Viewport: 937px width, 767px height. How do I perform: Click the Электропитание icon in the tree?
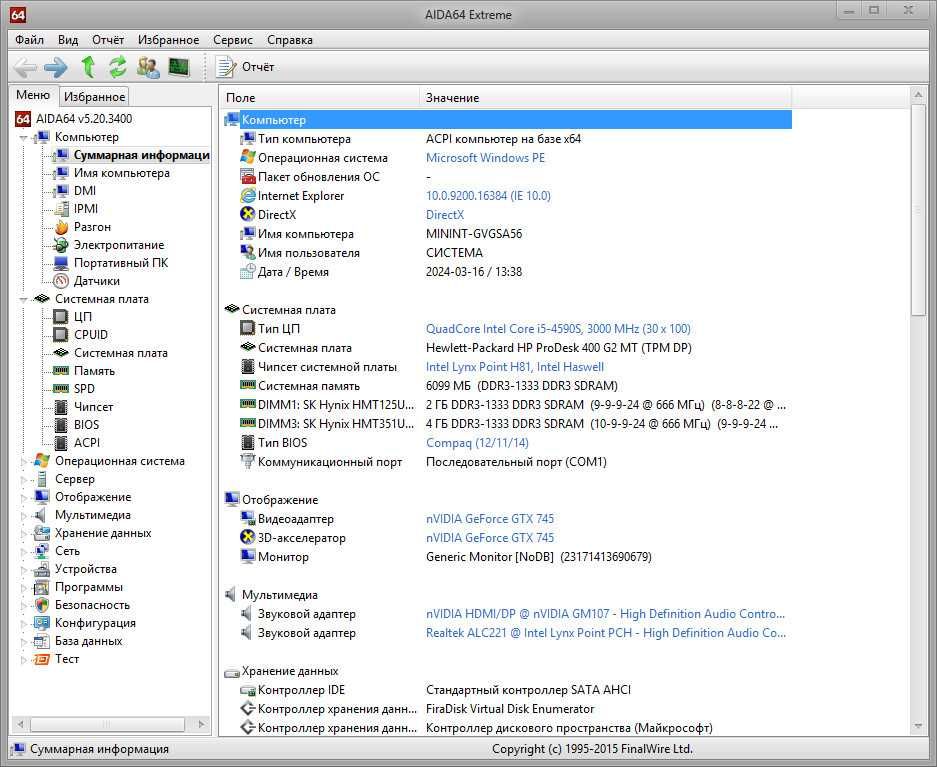click(x=61, y=245)
